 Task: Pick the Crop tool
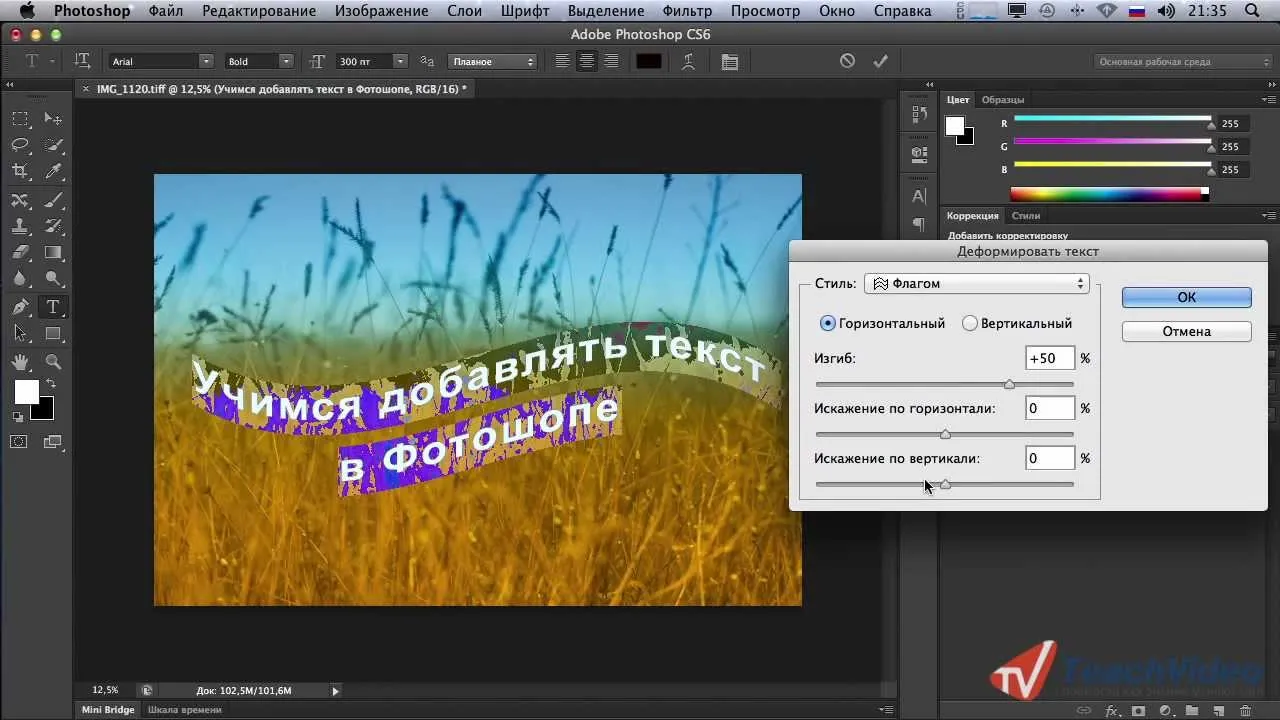(21, 172)
